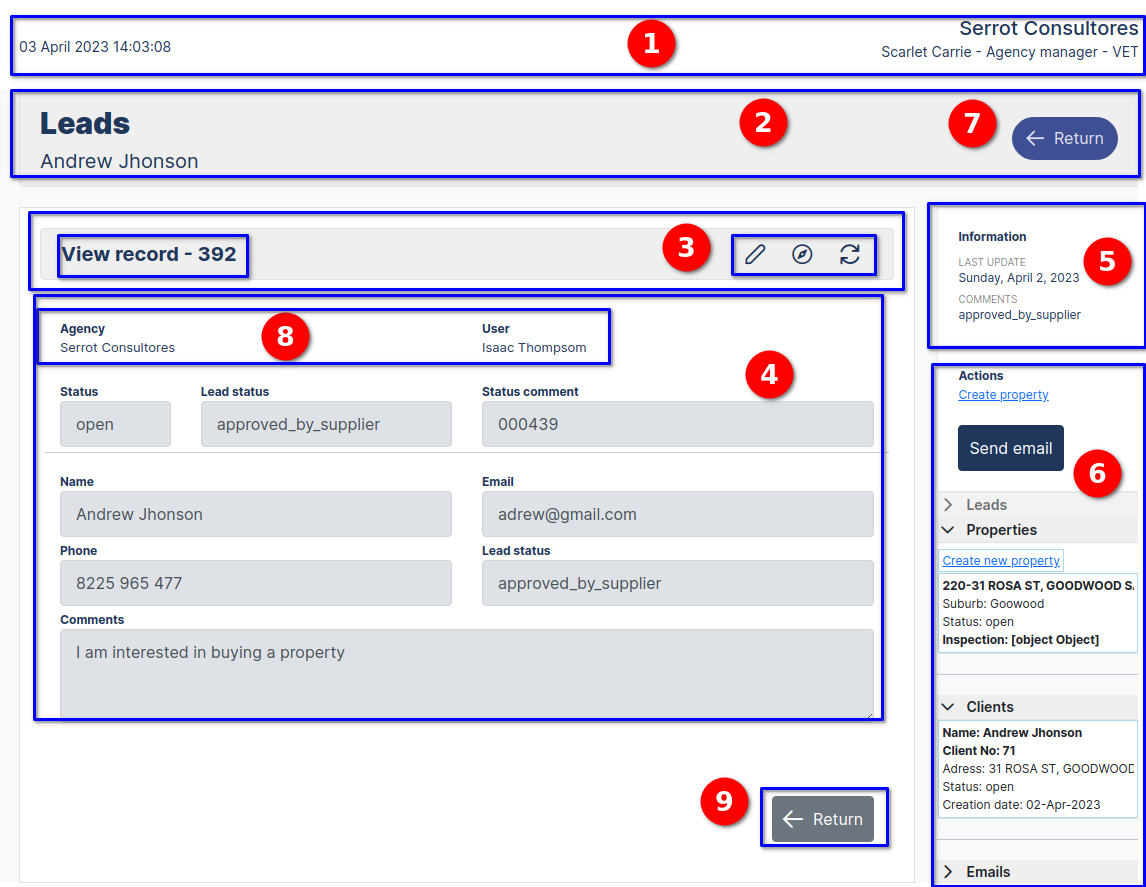Screen dimensions: 1146x887
Task: Open the Create property link
Action: click(x=1003, y=394)
